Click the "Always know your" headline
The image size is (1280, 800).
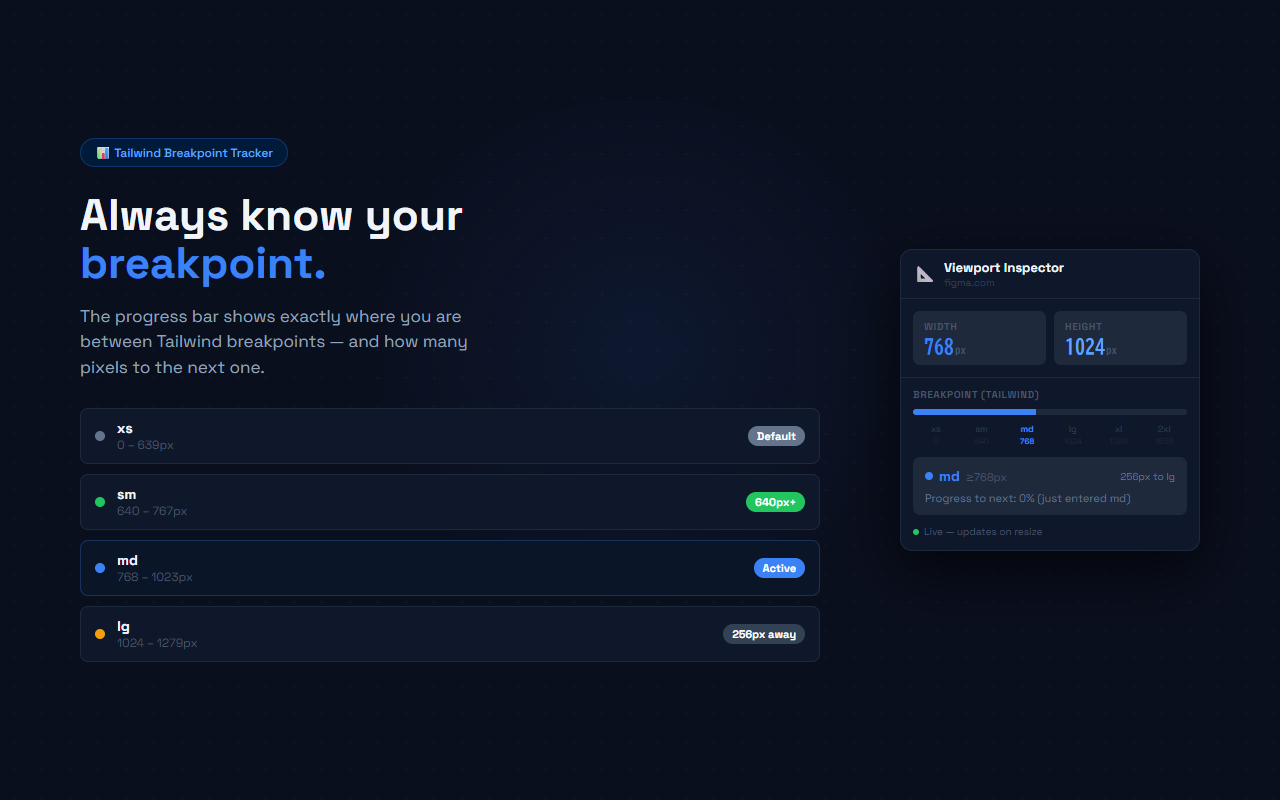(271, 216)
